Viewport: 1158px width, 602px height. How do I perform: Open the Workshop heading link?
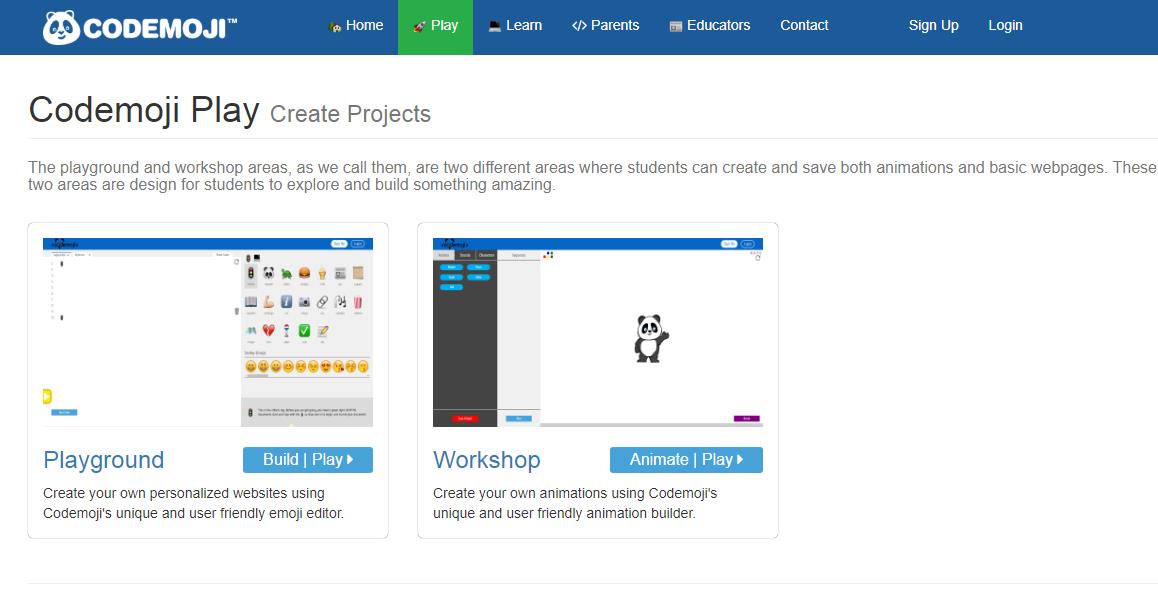[x=486, y=460]
